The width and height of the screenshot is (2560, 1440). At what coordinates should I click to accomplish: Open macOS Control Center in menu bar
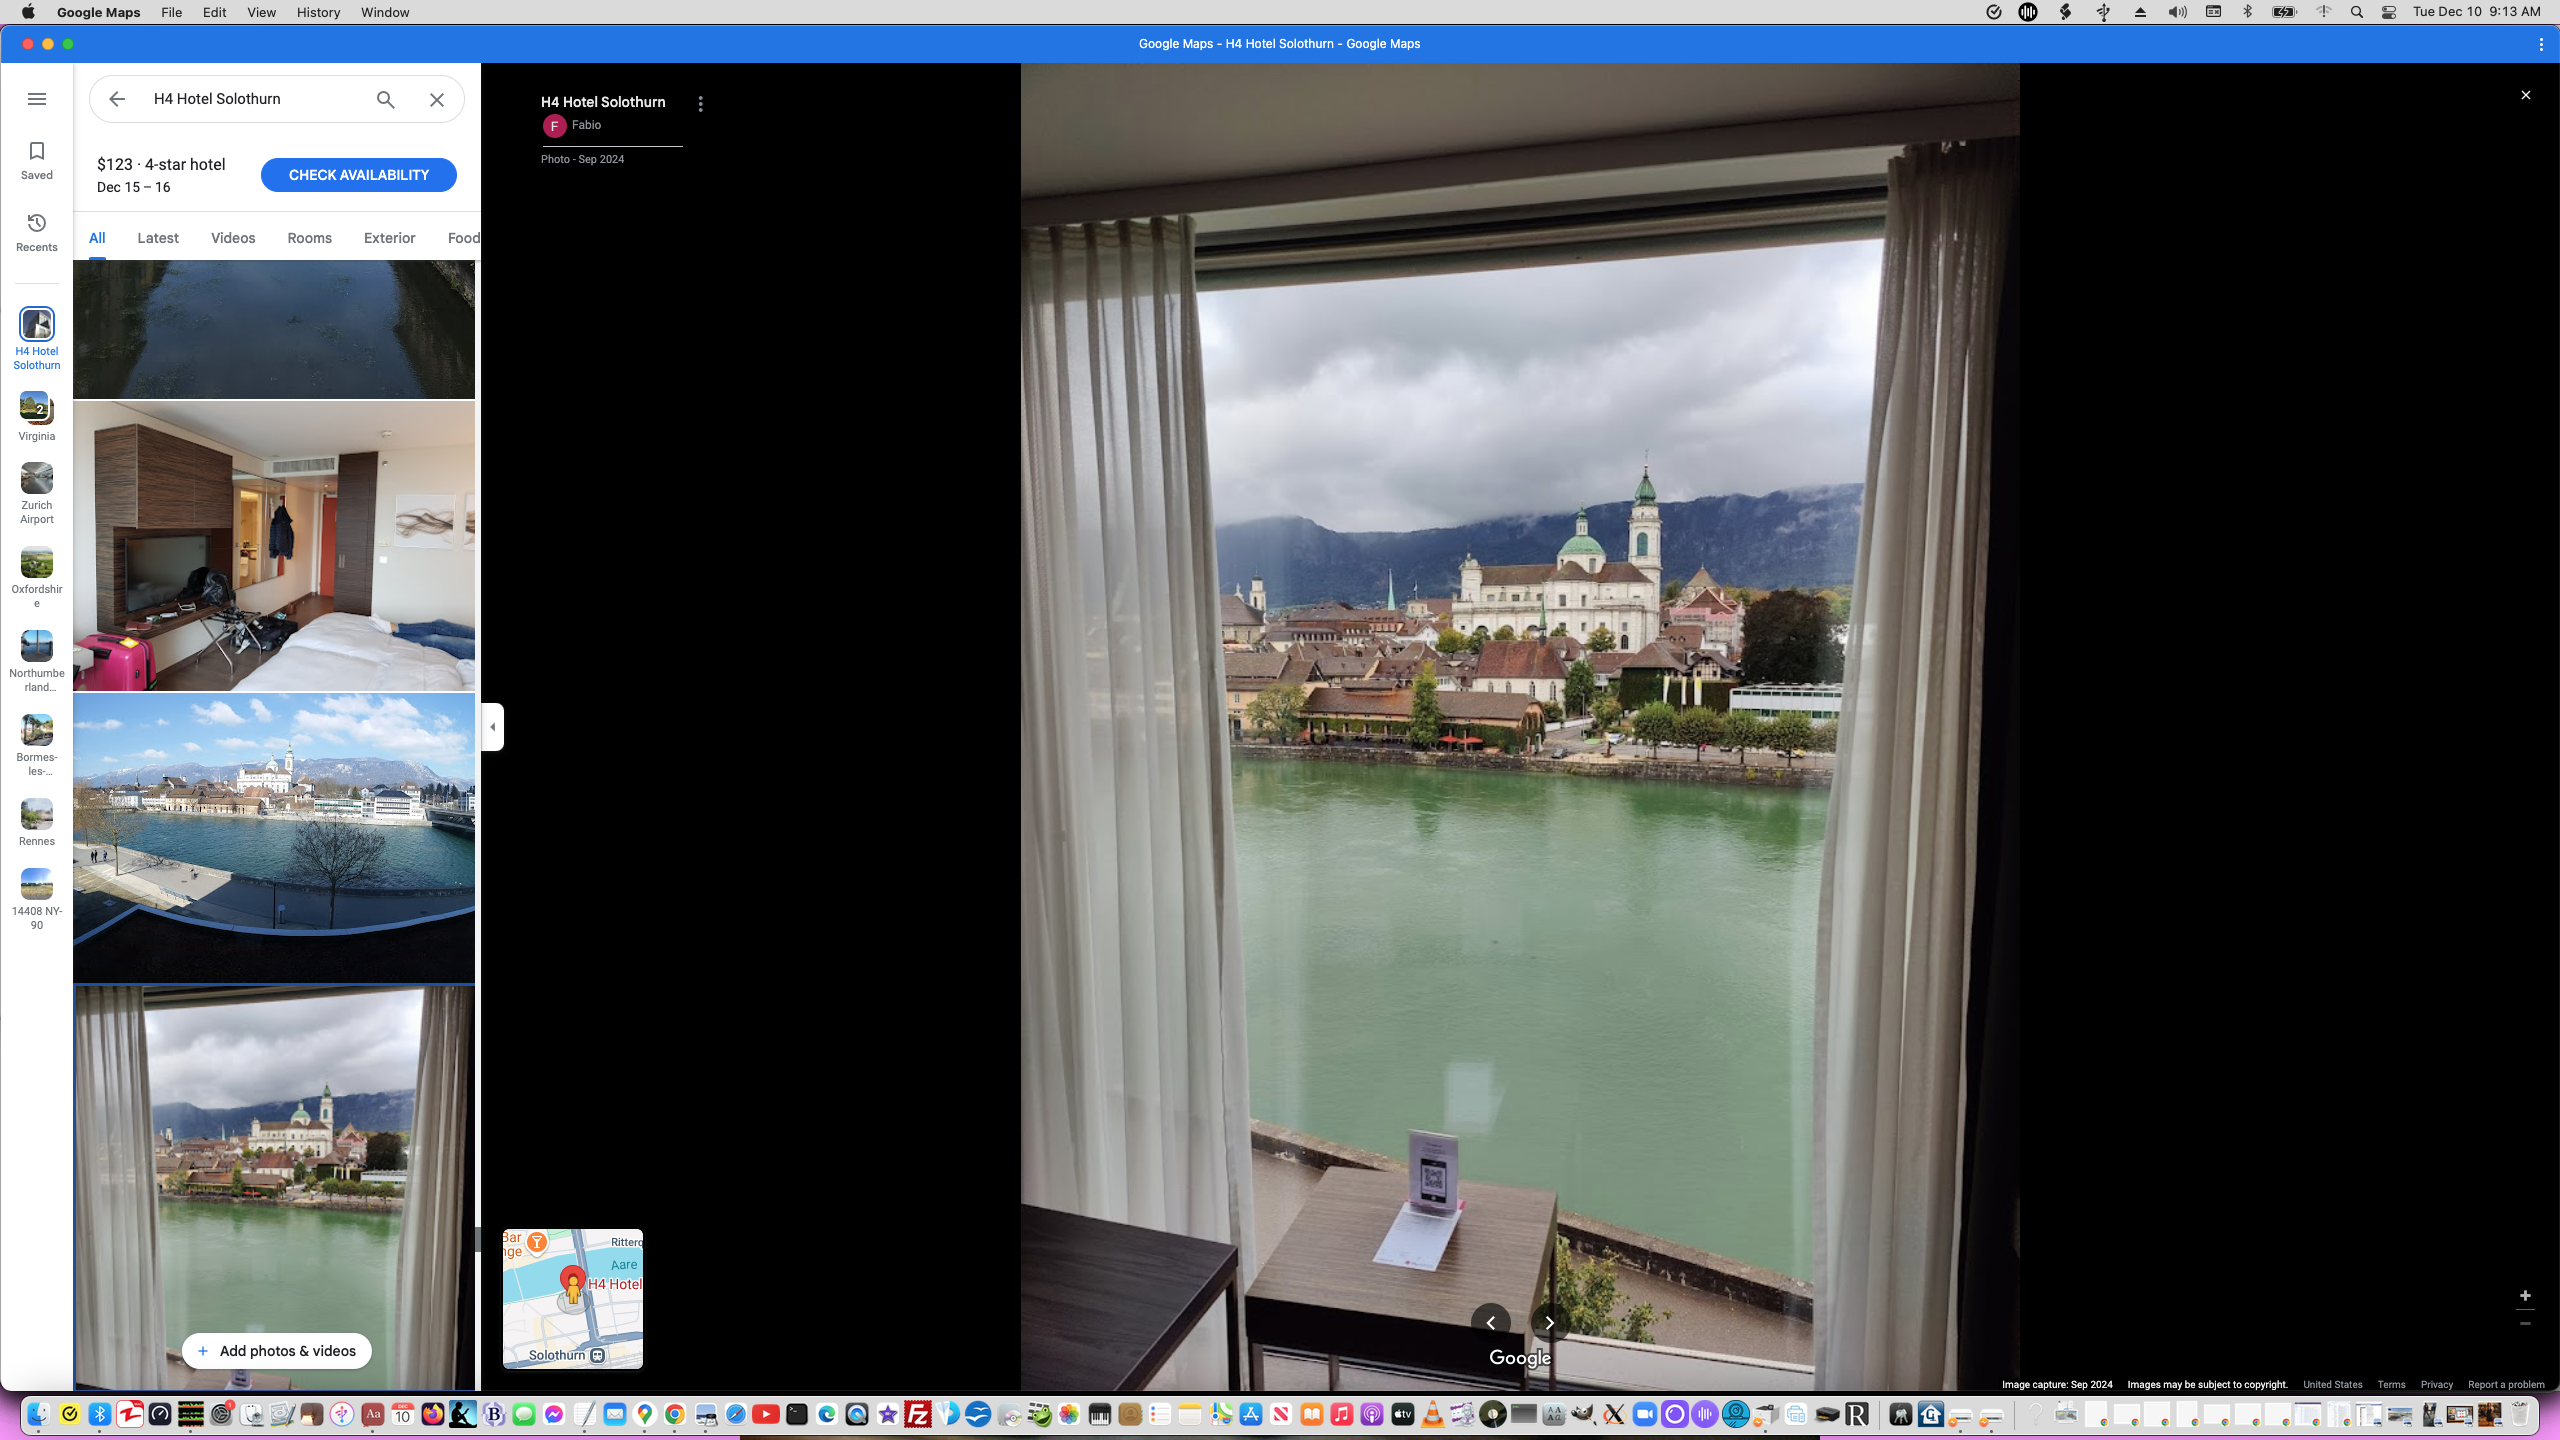click(2389, 12)
